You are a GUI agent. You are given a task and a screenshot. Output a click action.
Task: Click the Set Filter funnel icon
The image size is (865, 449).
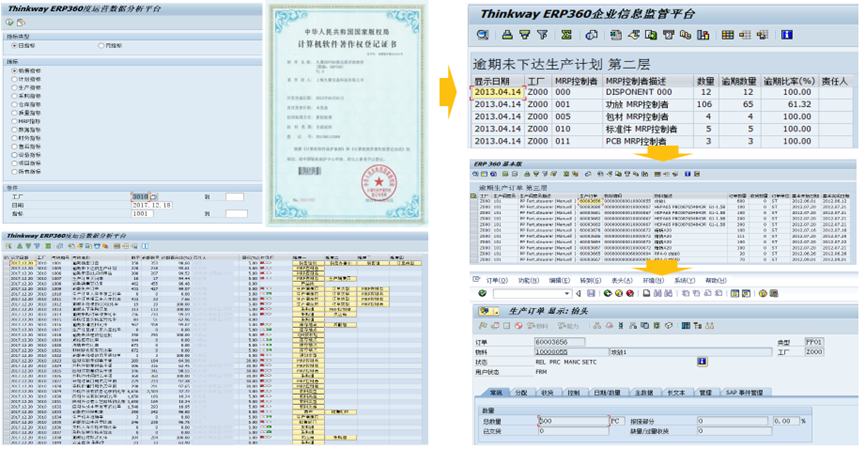pyautogui.click(x=543, y=35)
